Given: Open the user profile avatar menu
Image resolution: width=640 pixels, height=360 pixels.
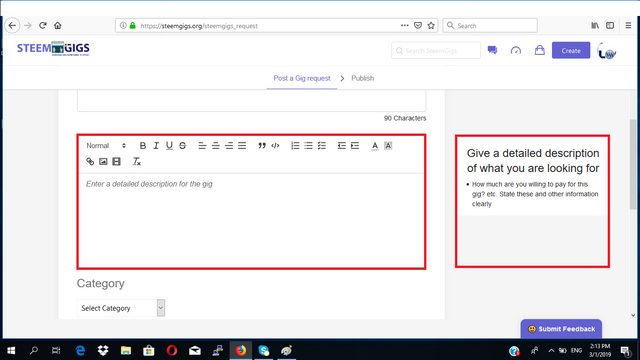Looking at the screenshot, I should coord(607,51).
